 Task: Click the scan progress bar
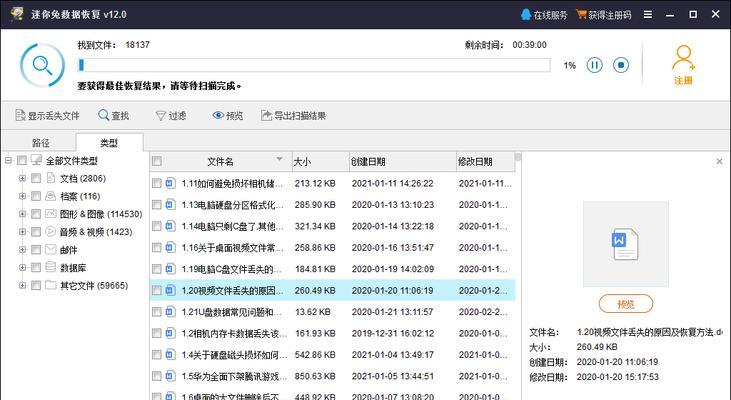pyautogui.click(x=314, y=65)
